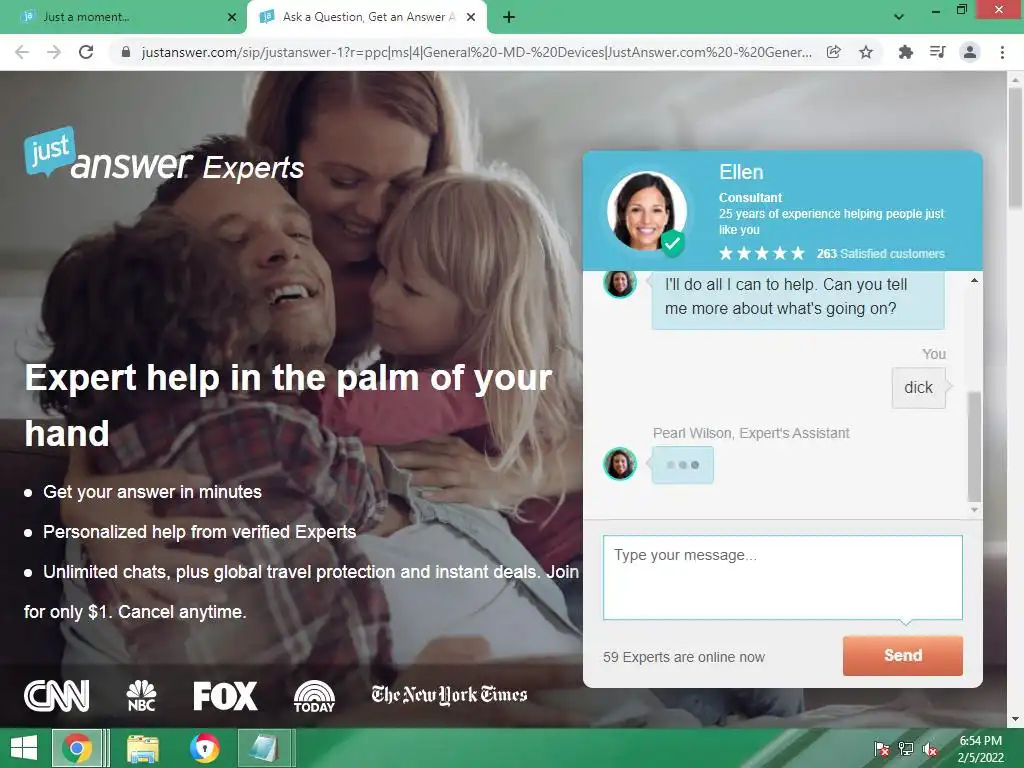Click 'Personalized help from verified Experts' bullet
The height and width of the screenshot is (768, 1024).
point(199,532)
